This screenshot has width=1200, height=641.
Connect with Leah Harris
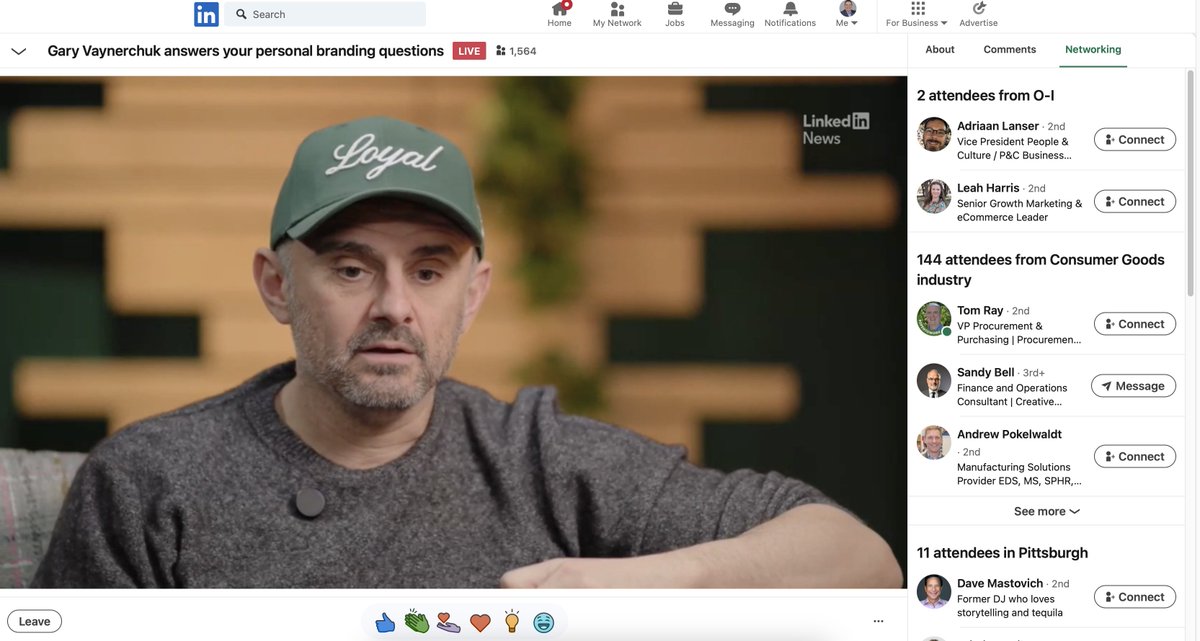pos(1135,201)
